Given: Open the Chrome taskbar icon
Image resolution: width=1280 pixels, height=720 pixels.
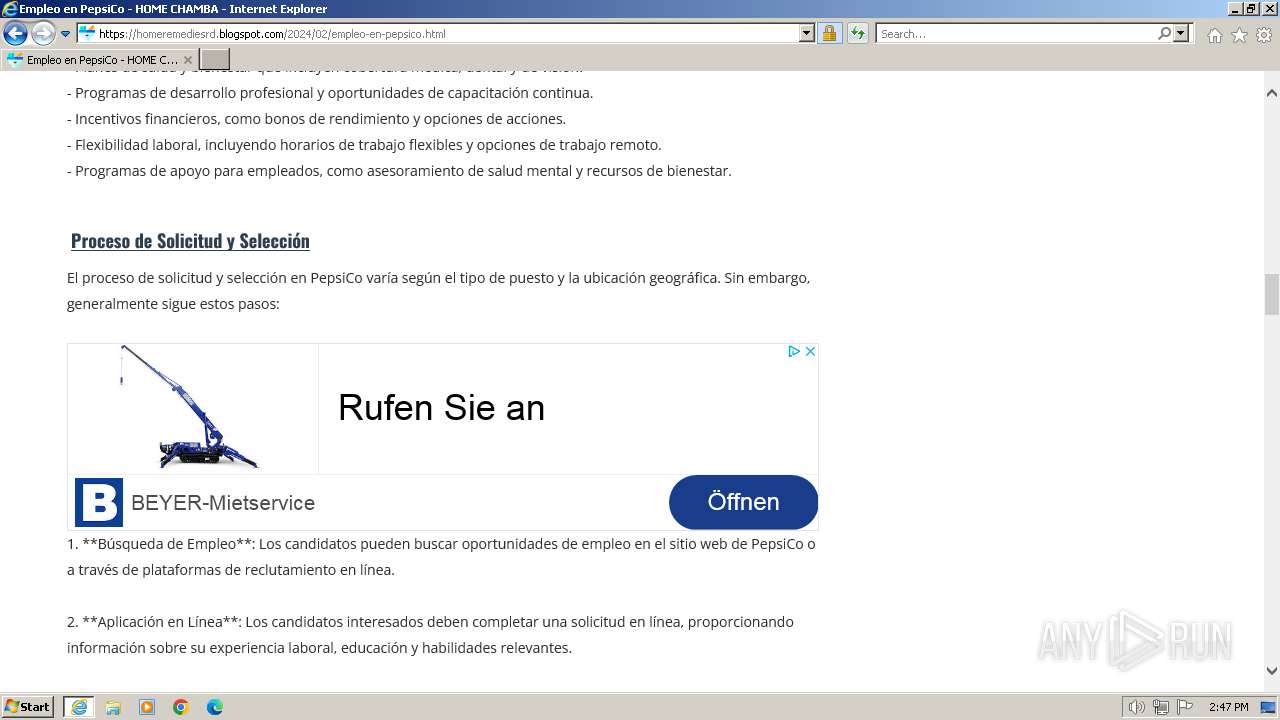Looking at the screenshot, I should click(x=181, y=707).
